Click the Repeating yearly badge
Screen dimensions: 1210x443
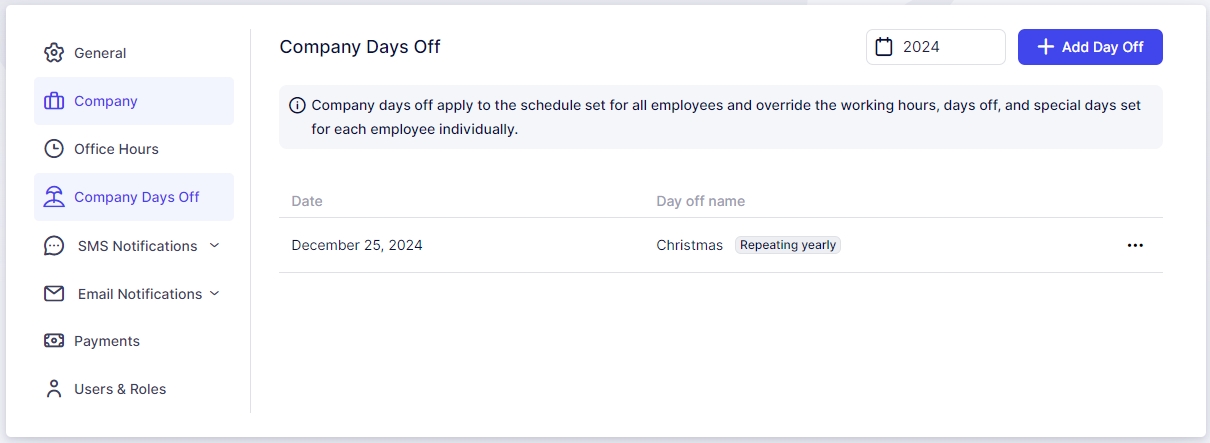[x=788, y=245]
